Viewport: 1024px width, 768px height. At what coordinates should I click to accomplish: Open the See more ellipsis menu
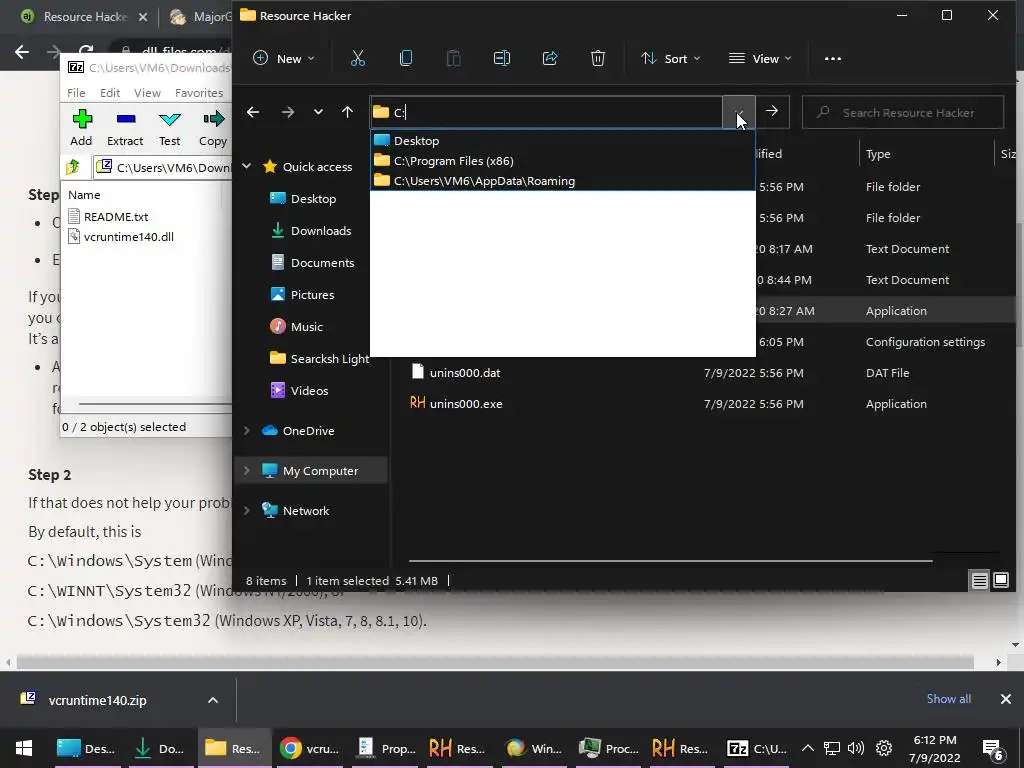[x=833, y=58]
